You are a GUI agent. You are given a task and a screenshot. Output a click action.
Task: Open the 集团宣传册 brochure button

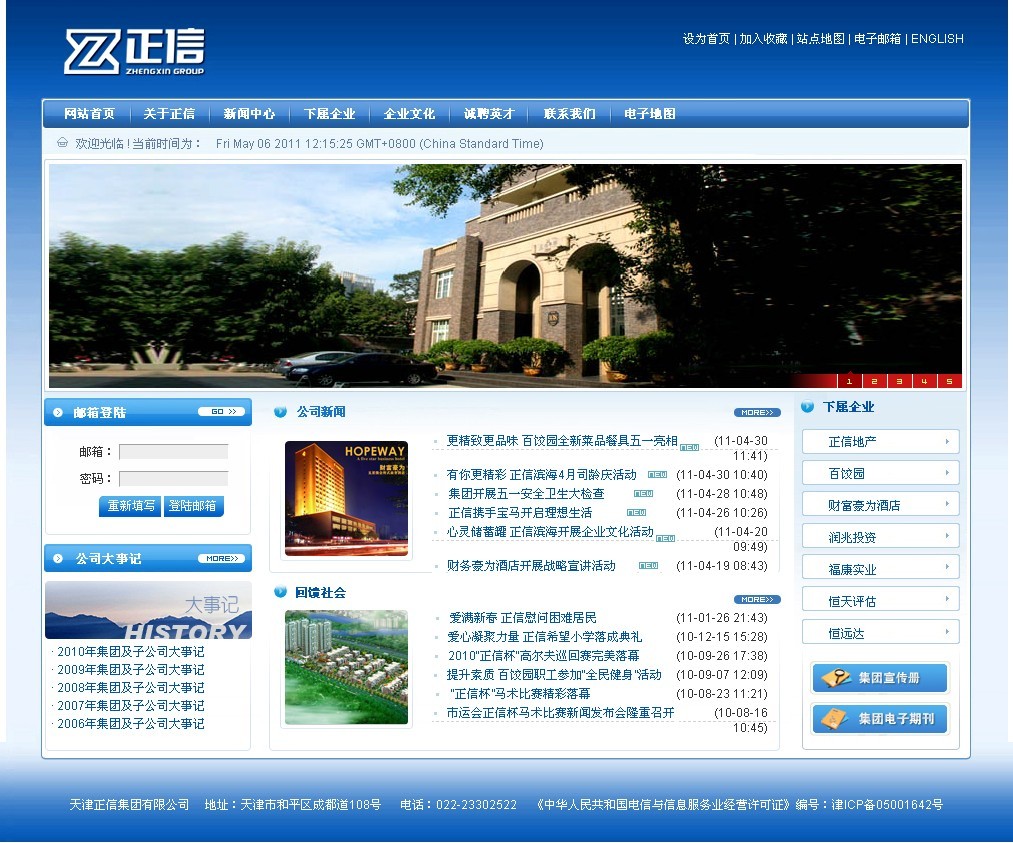(880, 678)
